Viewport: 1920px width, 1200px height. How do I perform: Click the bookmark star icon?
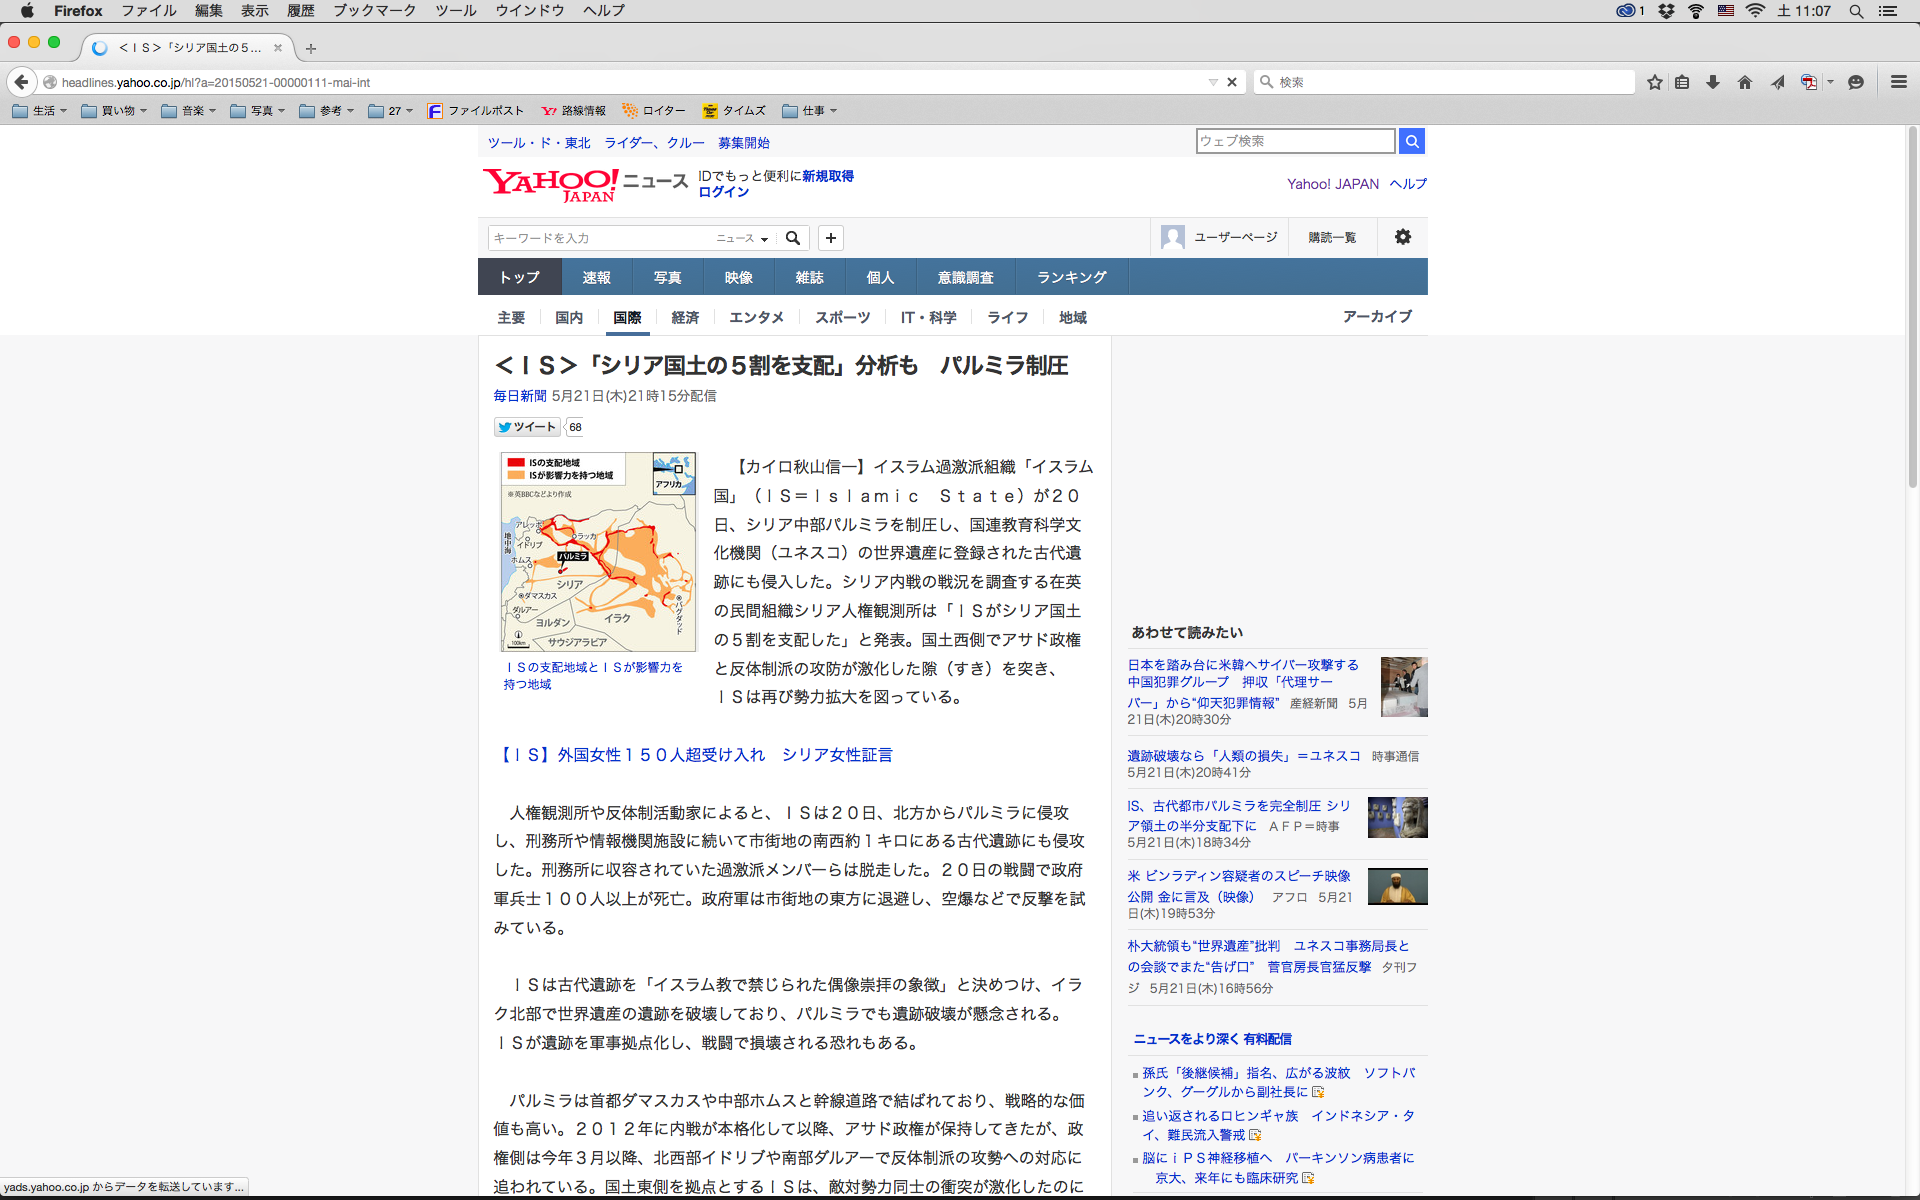tap(1655, 82)
